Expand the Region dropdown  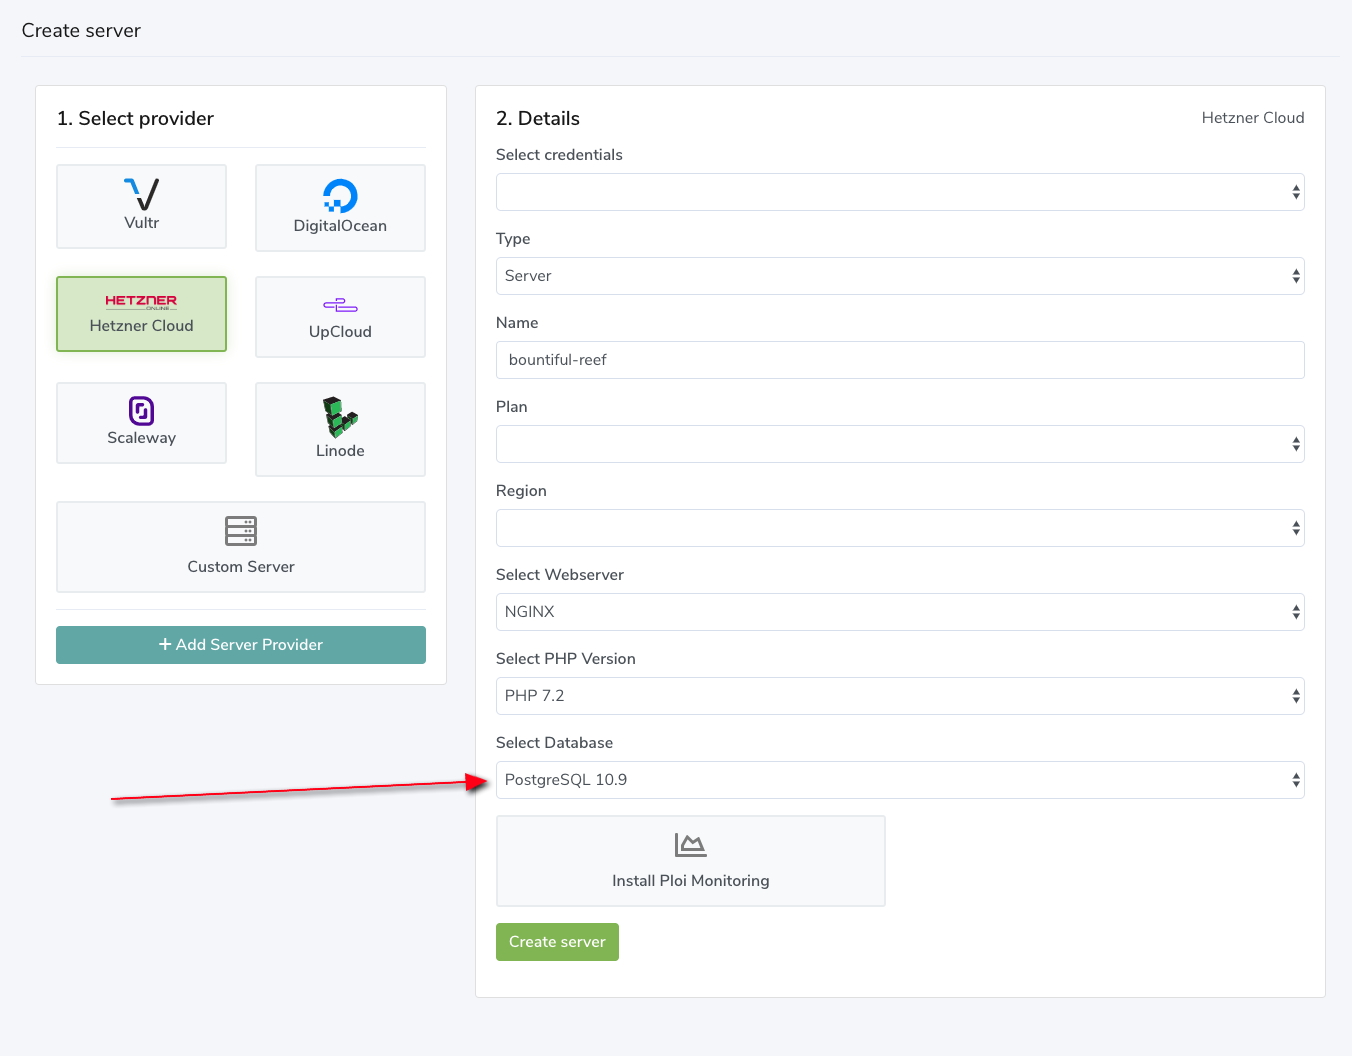[x=900, y=528]
